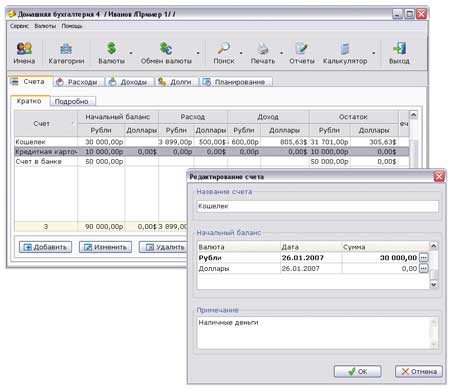Viewport: 450px width, 389px height.
Task: Open ellipsis button for Рубли sum
Action: point(423,258)
